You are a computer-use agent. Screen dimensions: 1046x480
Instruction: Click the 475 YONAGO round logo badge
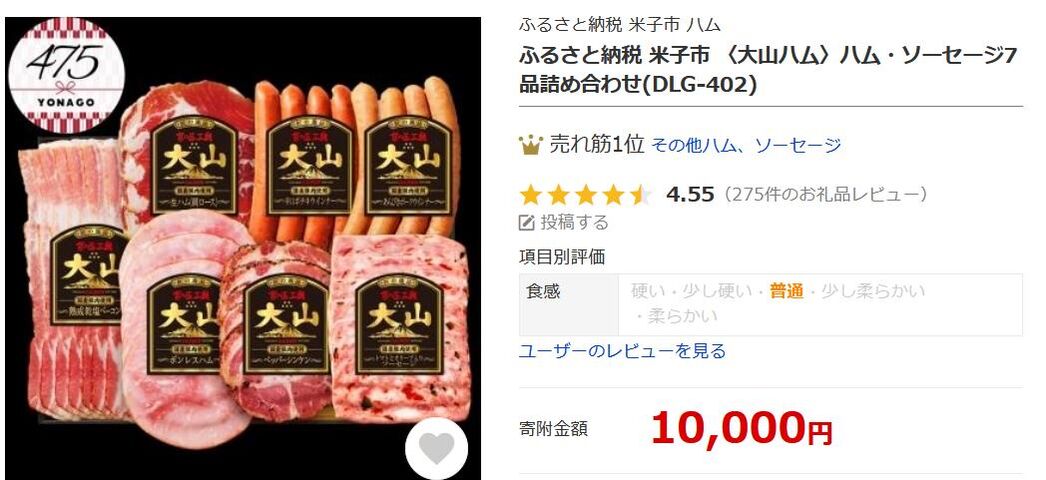pos(66,74)
